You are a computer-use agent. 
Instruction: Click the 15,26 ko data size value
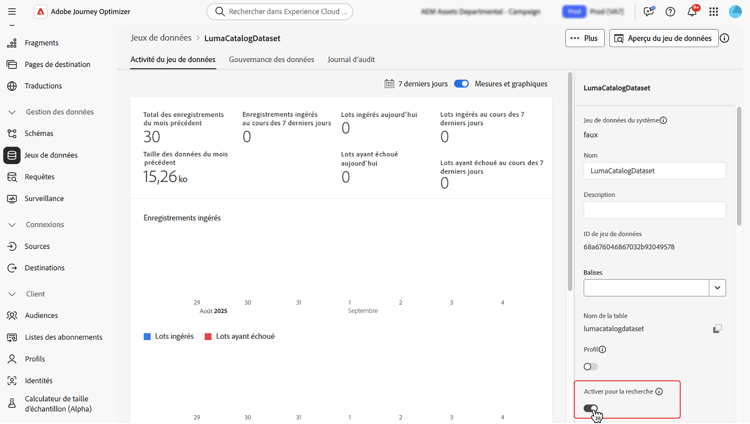[165, 177]
